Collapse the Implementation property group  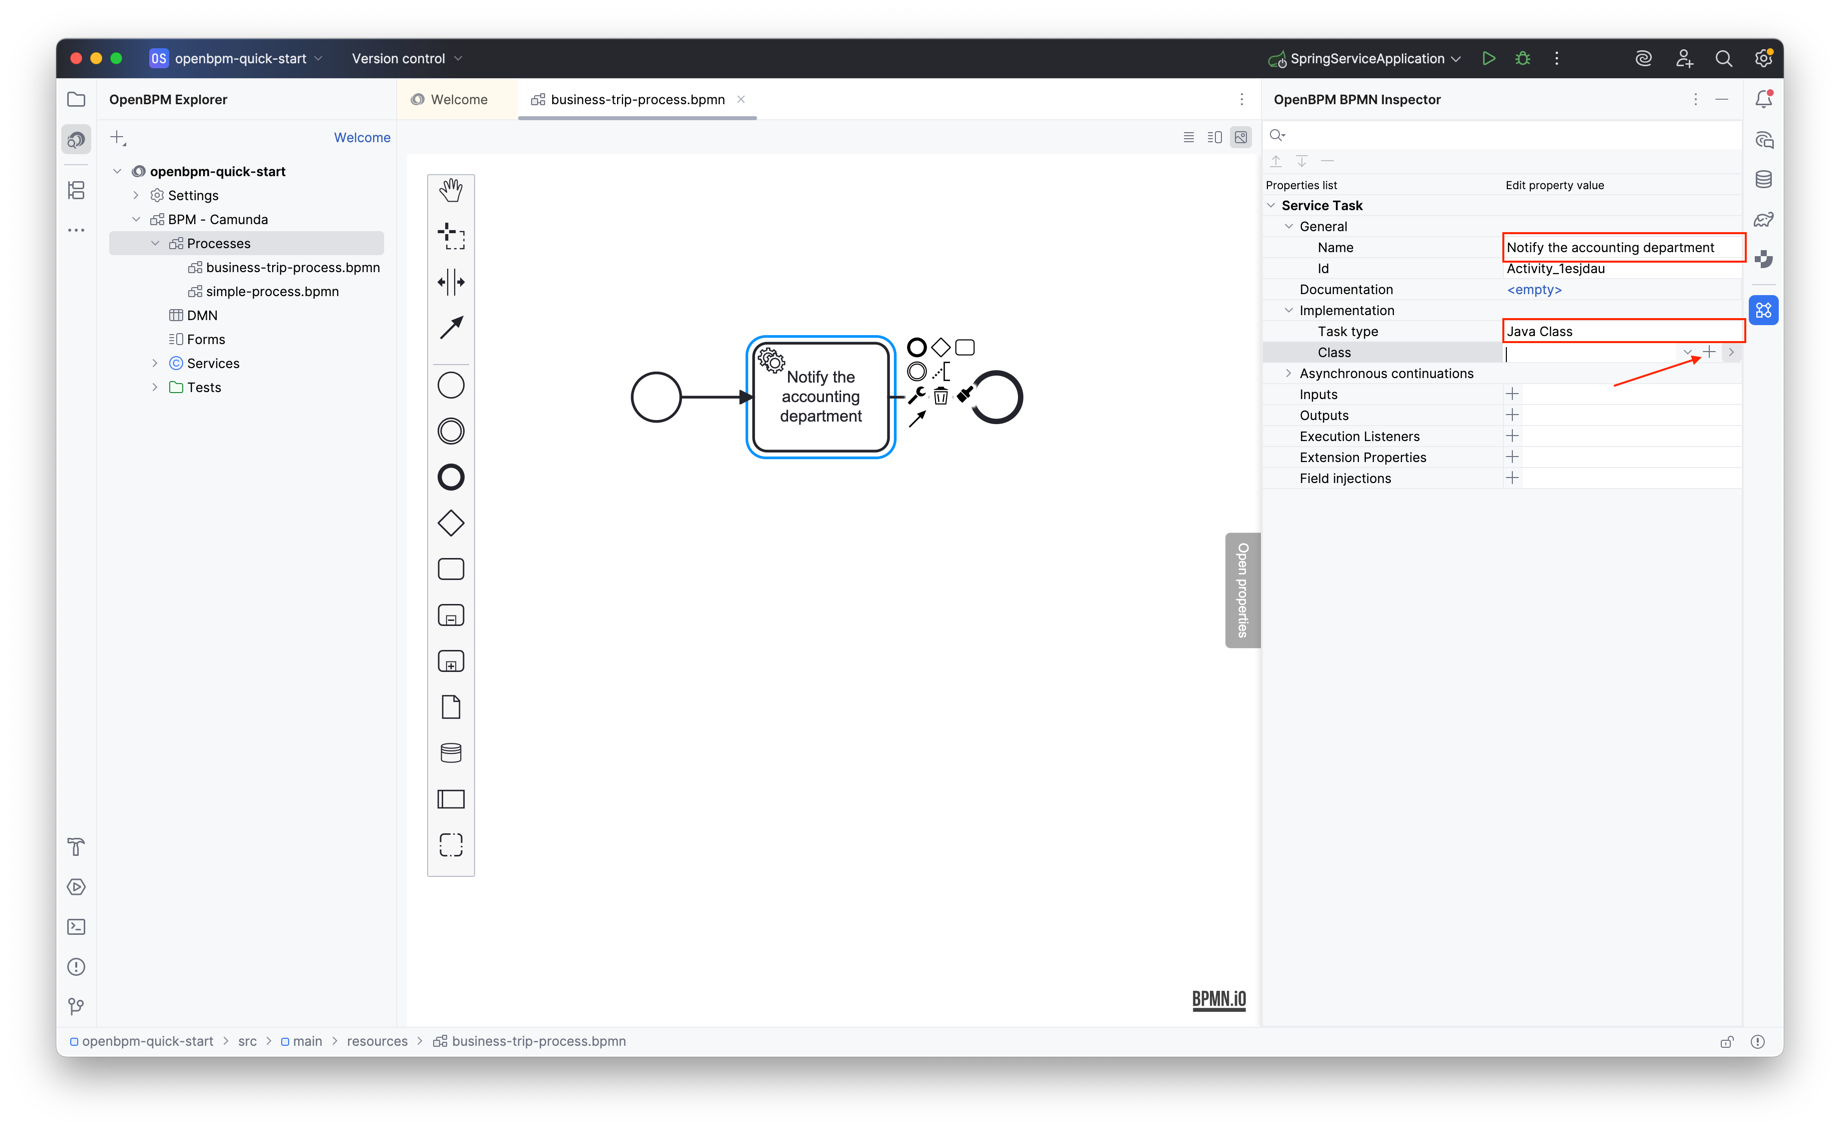coord(1289,310)
